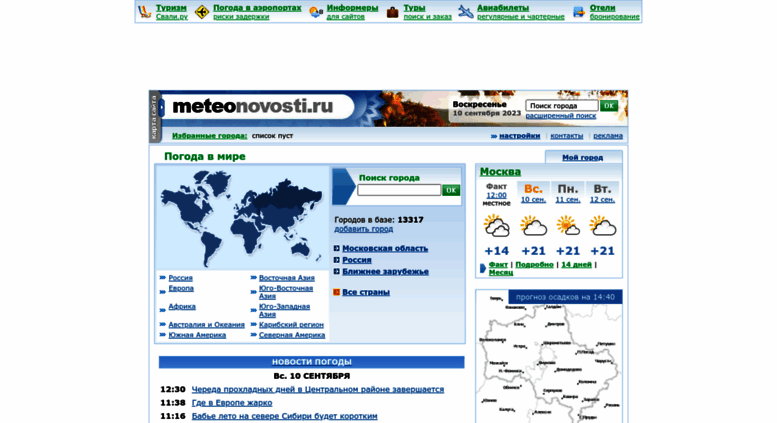Select the Пн. 11 сен. forecast tab
The image size is (777, 423).
[568, 193]
